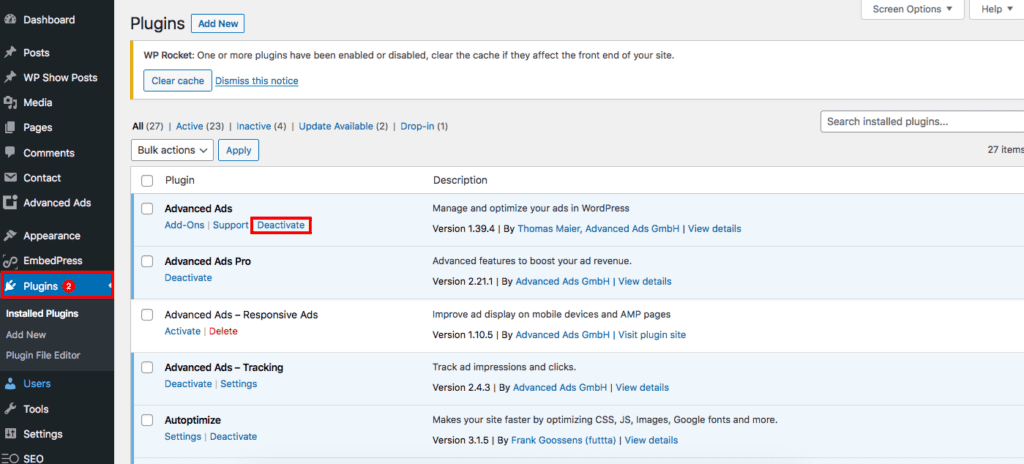The image size is (1024, 464).
Task: Check the Autoptimize plugin checkbox
Action: click(x=147, y=420)
